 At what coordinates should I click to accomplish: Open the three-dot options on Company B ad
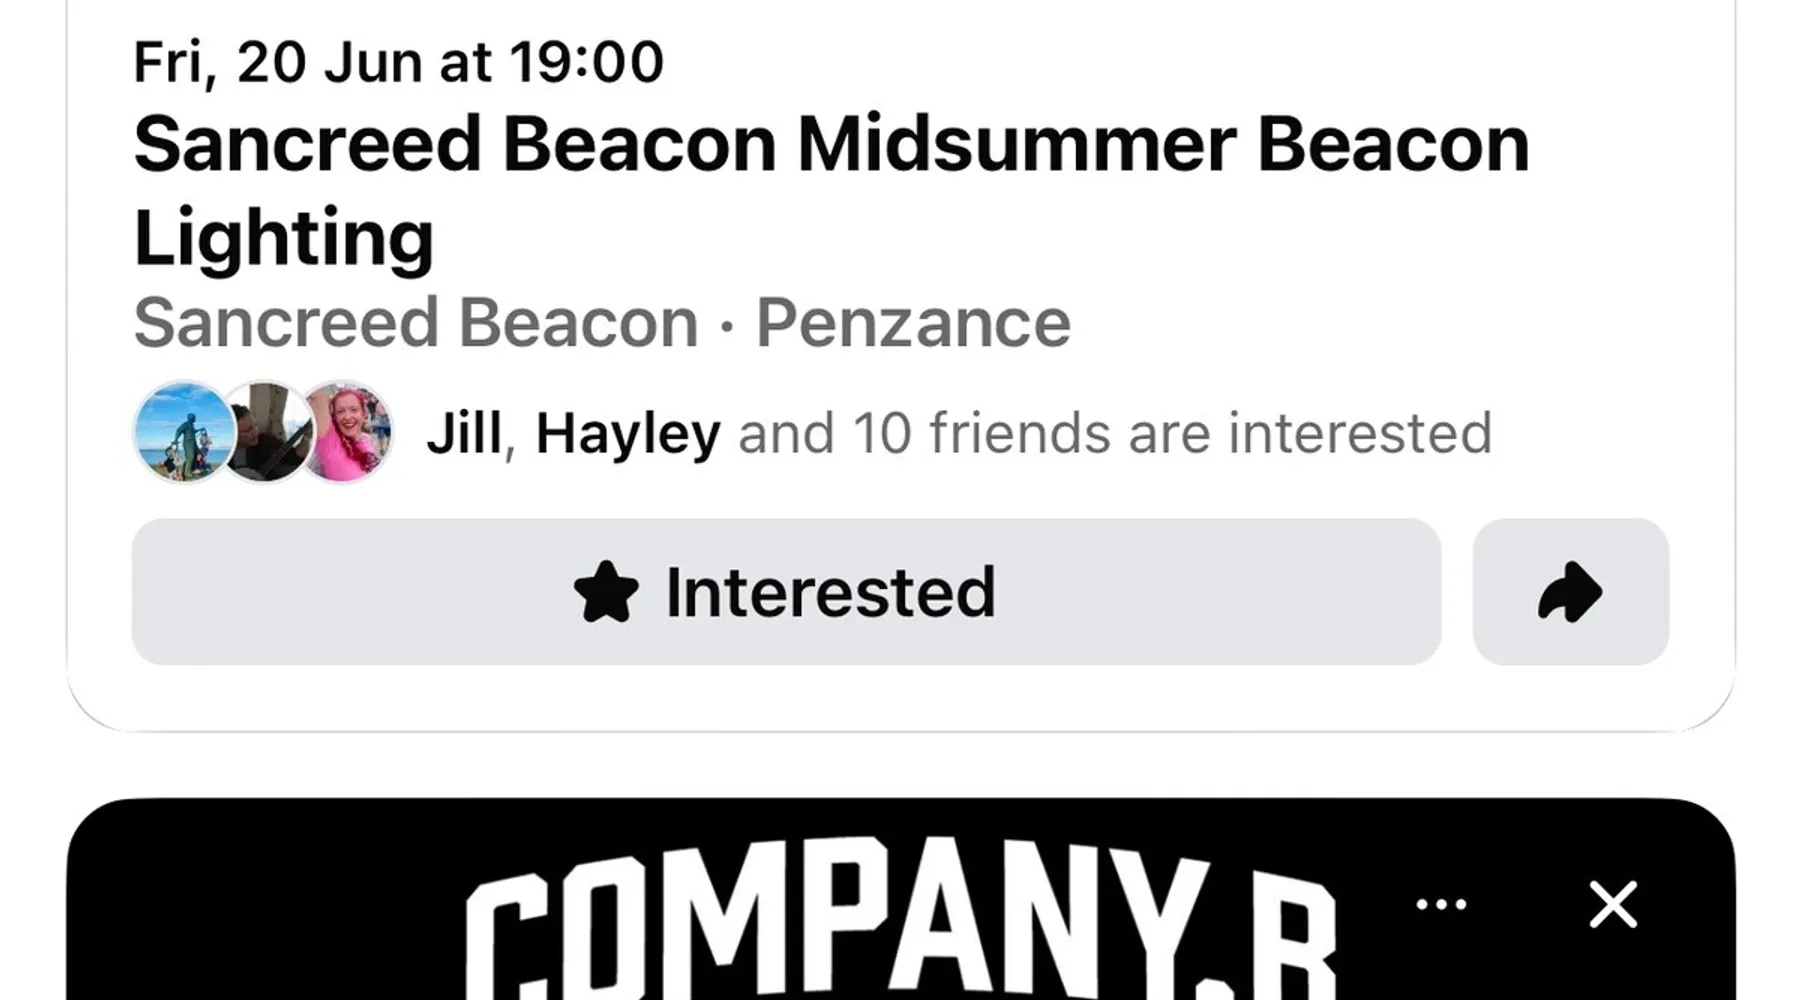point(1441,904)
